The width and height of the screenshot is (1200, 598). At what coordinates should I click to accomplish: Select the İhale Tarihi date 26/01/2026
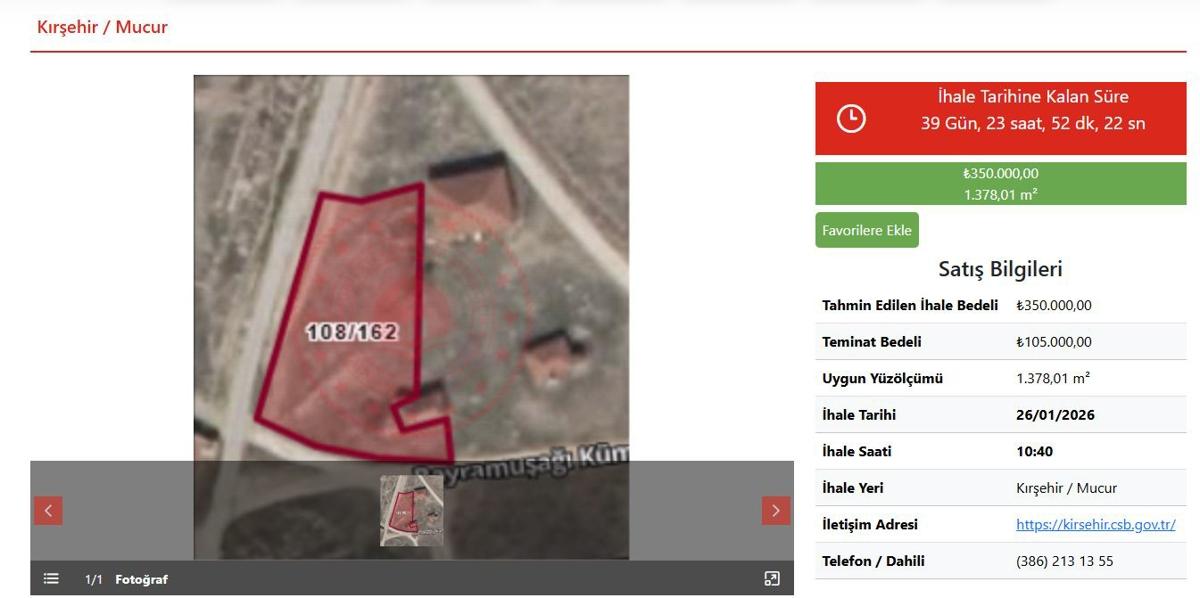[1055, 415]
